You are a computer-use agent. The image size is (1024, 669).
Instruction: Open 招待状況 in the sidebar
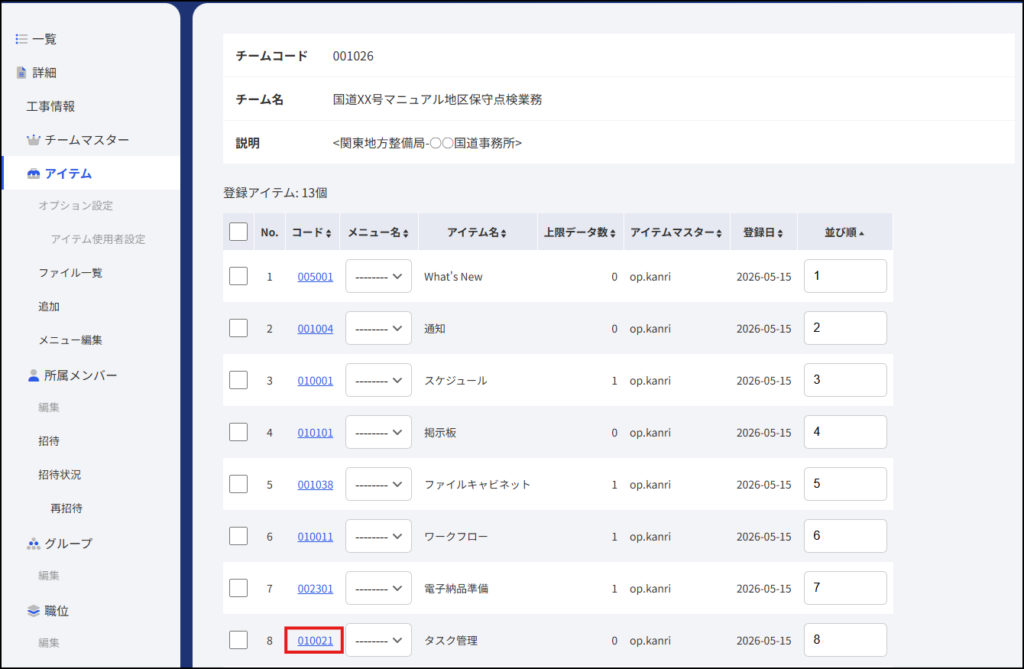click(59, 475)
